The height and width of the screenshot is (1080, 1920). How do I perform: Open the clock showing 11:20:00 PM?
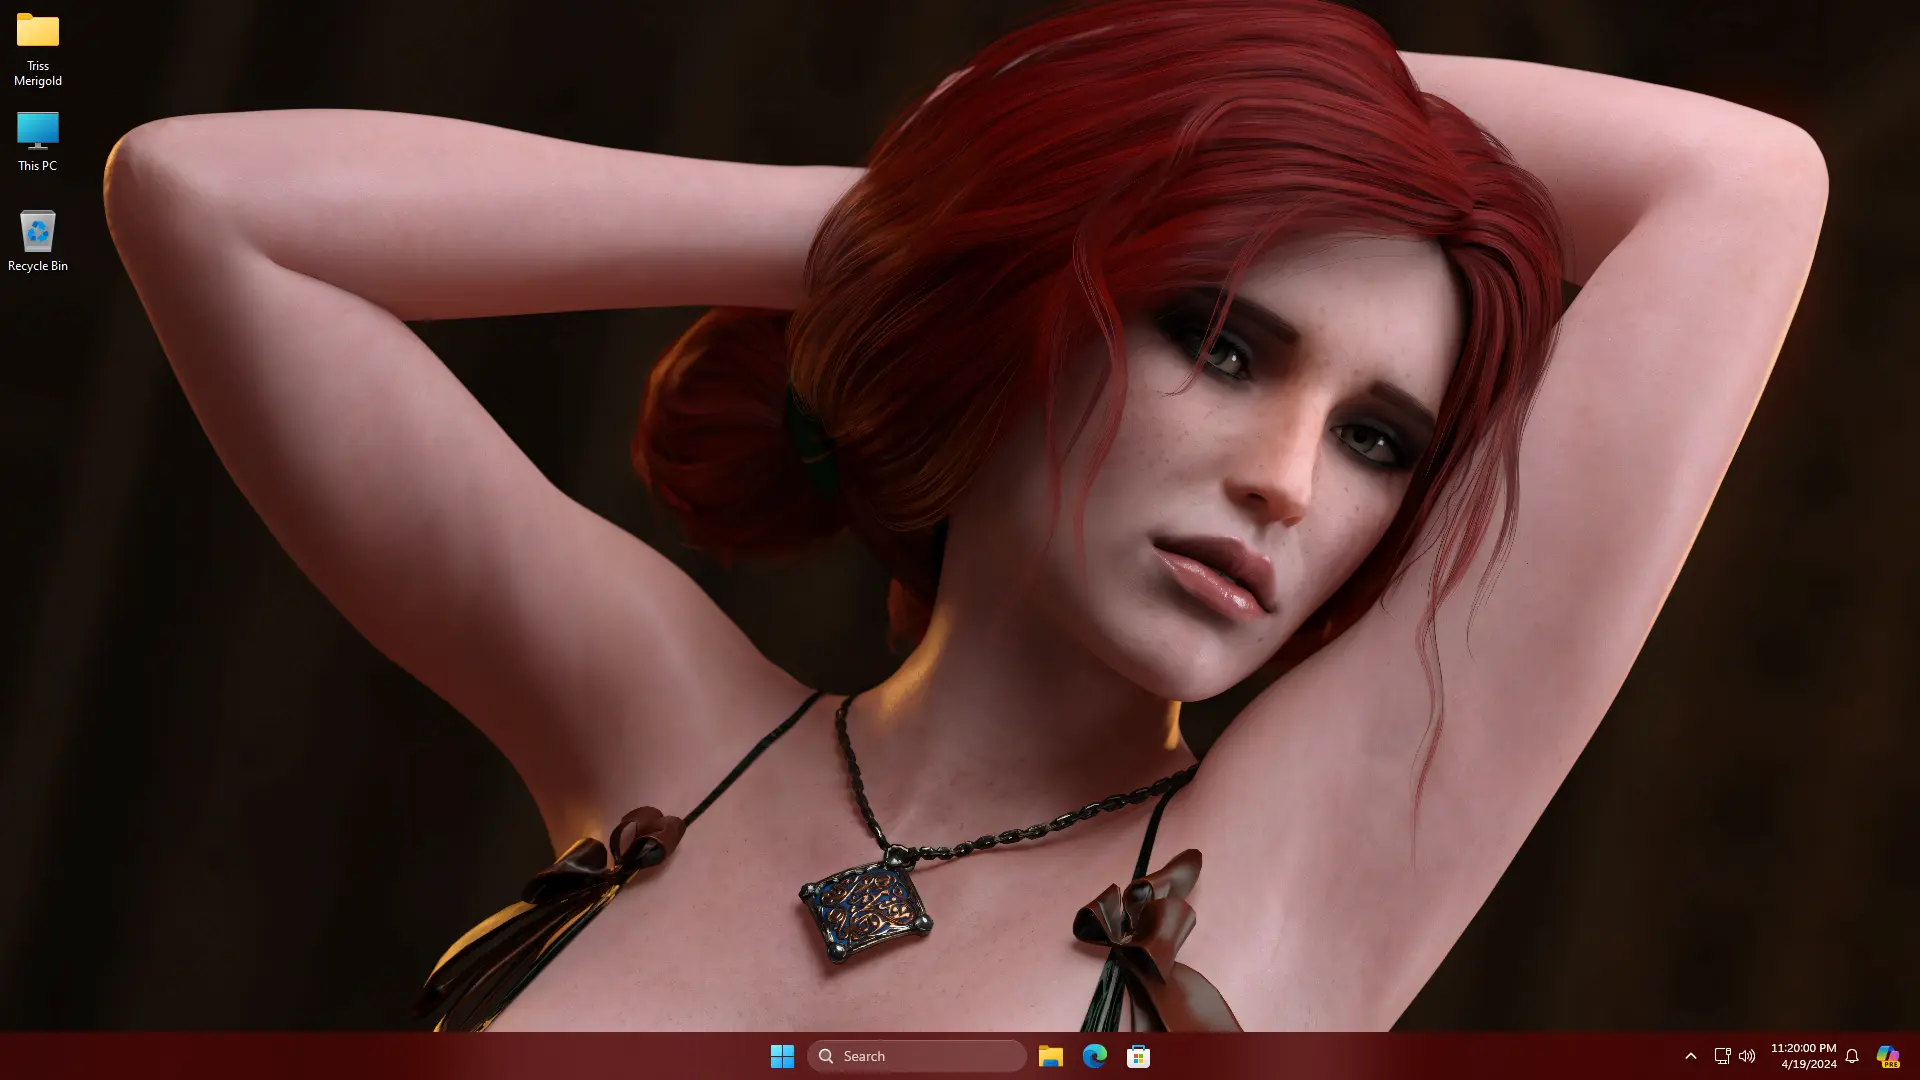pyautogui.click(x=1803, y=1056)
